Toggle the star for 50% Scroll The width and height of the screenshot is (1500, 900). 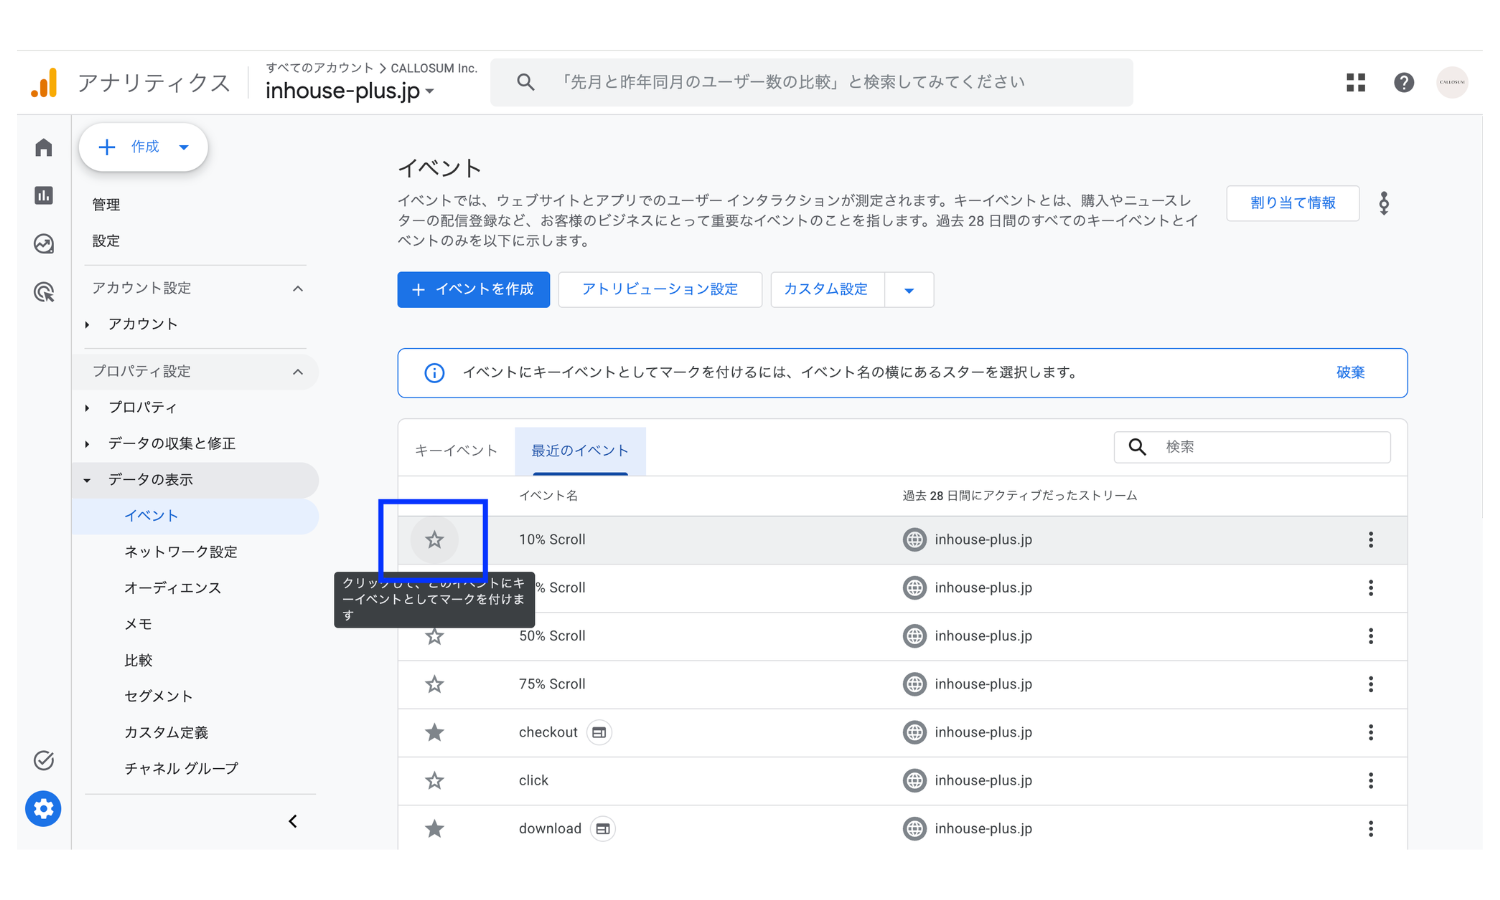434,636
